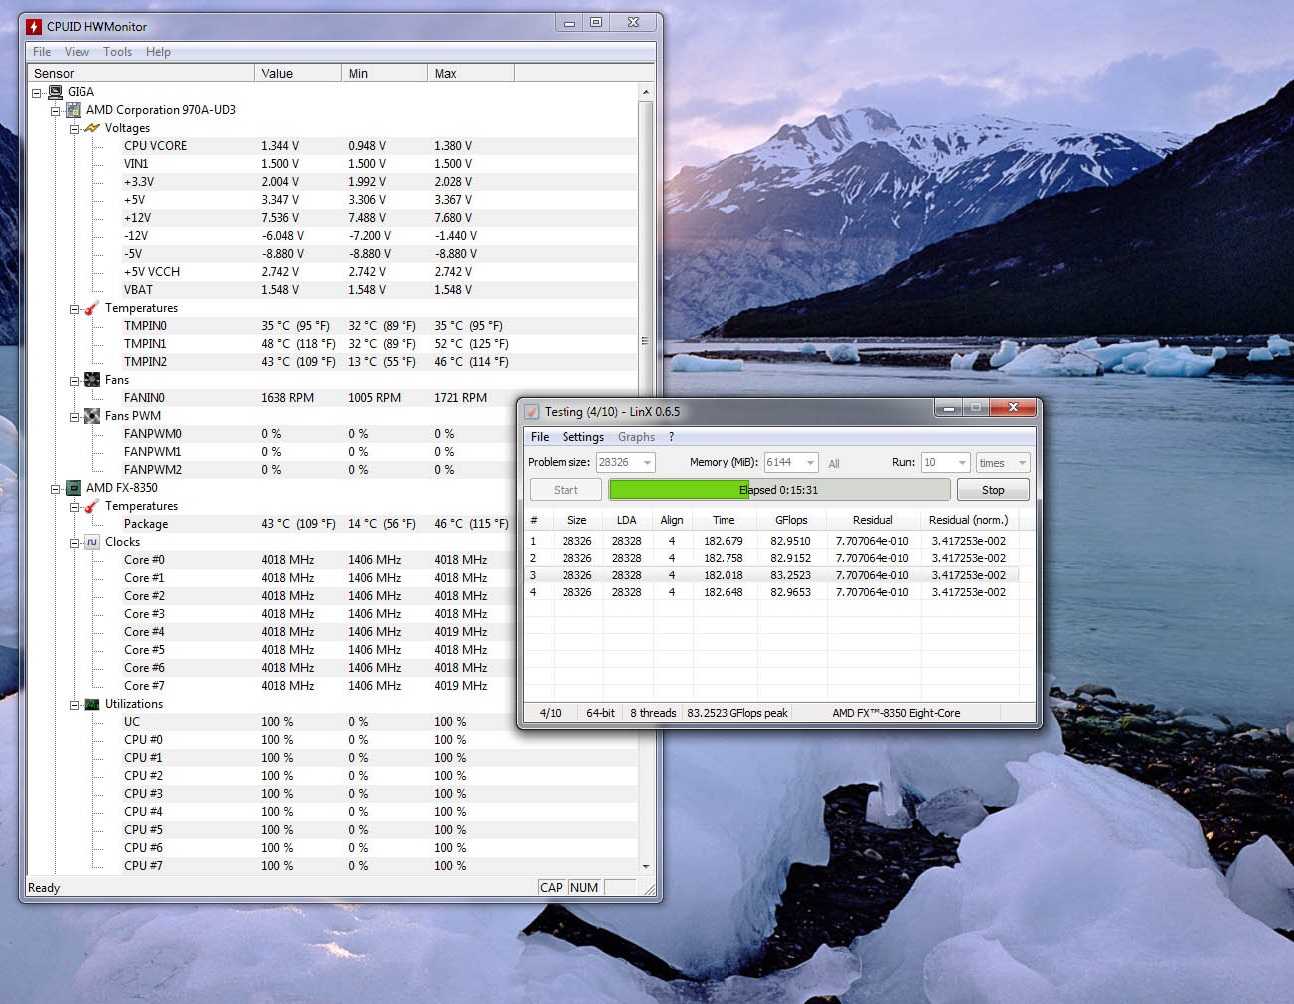Click the LinX elapsed progress bar
The image size is (1294, 1004).
tap(779, 490)
